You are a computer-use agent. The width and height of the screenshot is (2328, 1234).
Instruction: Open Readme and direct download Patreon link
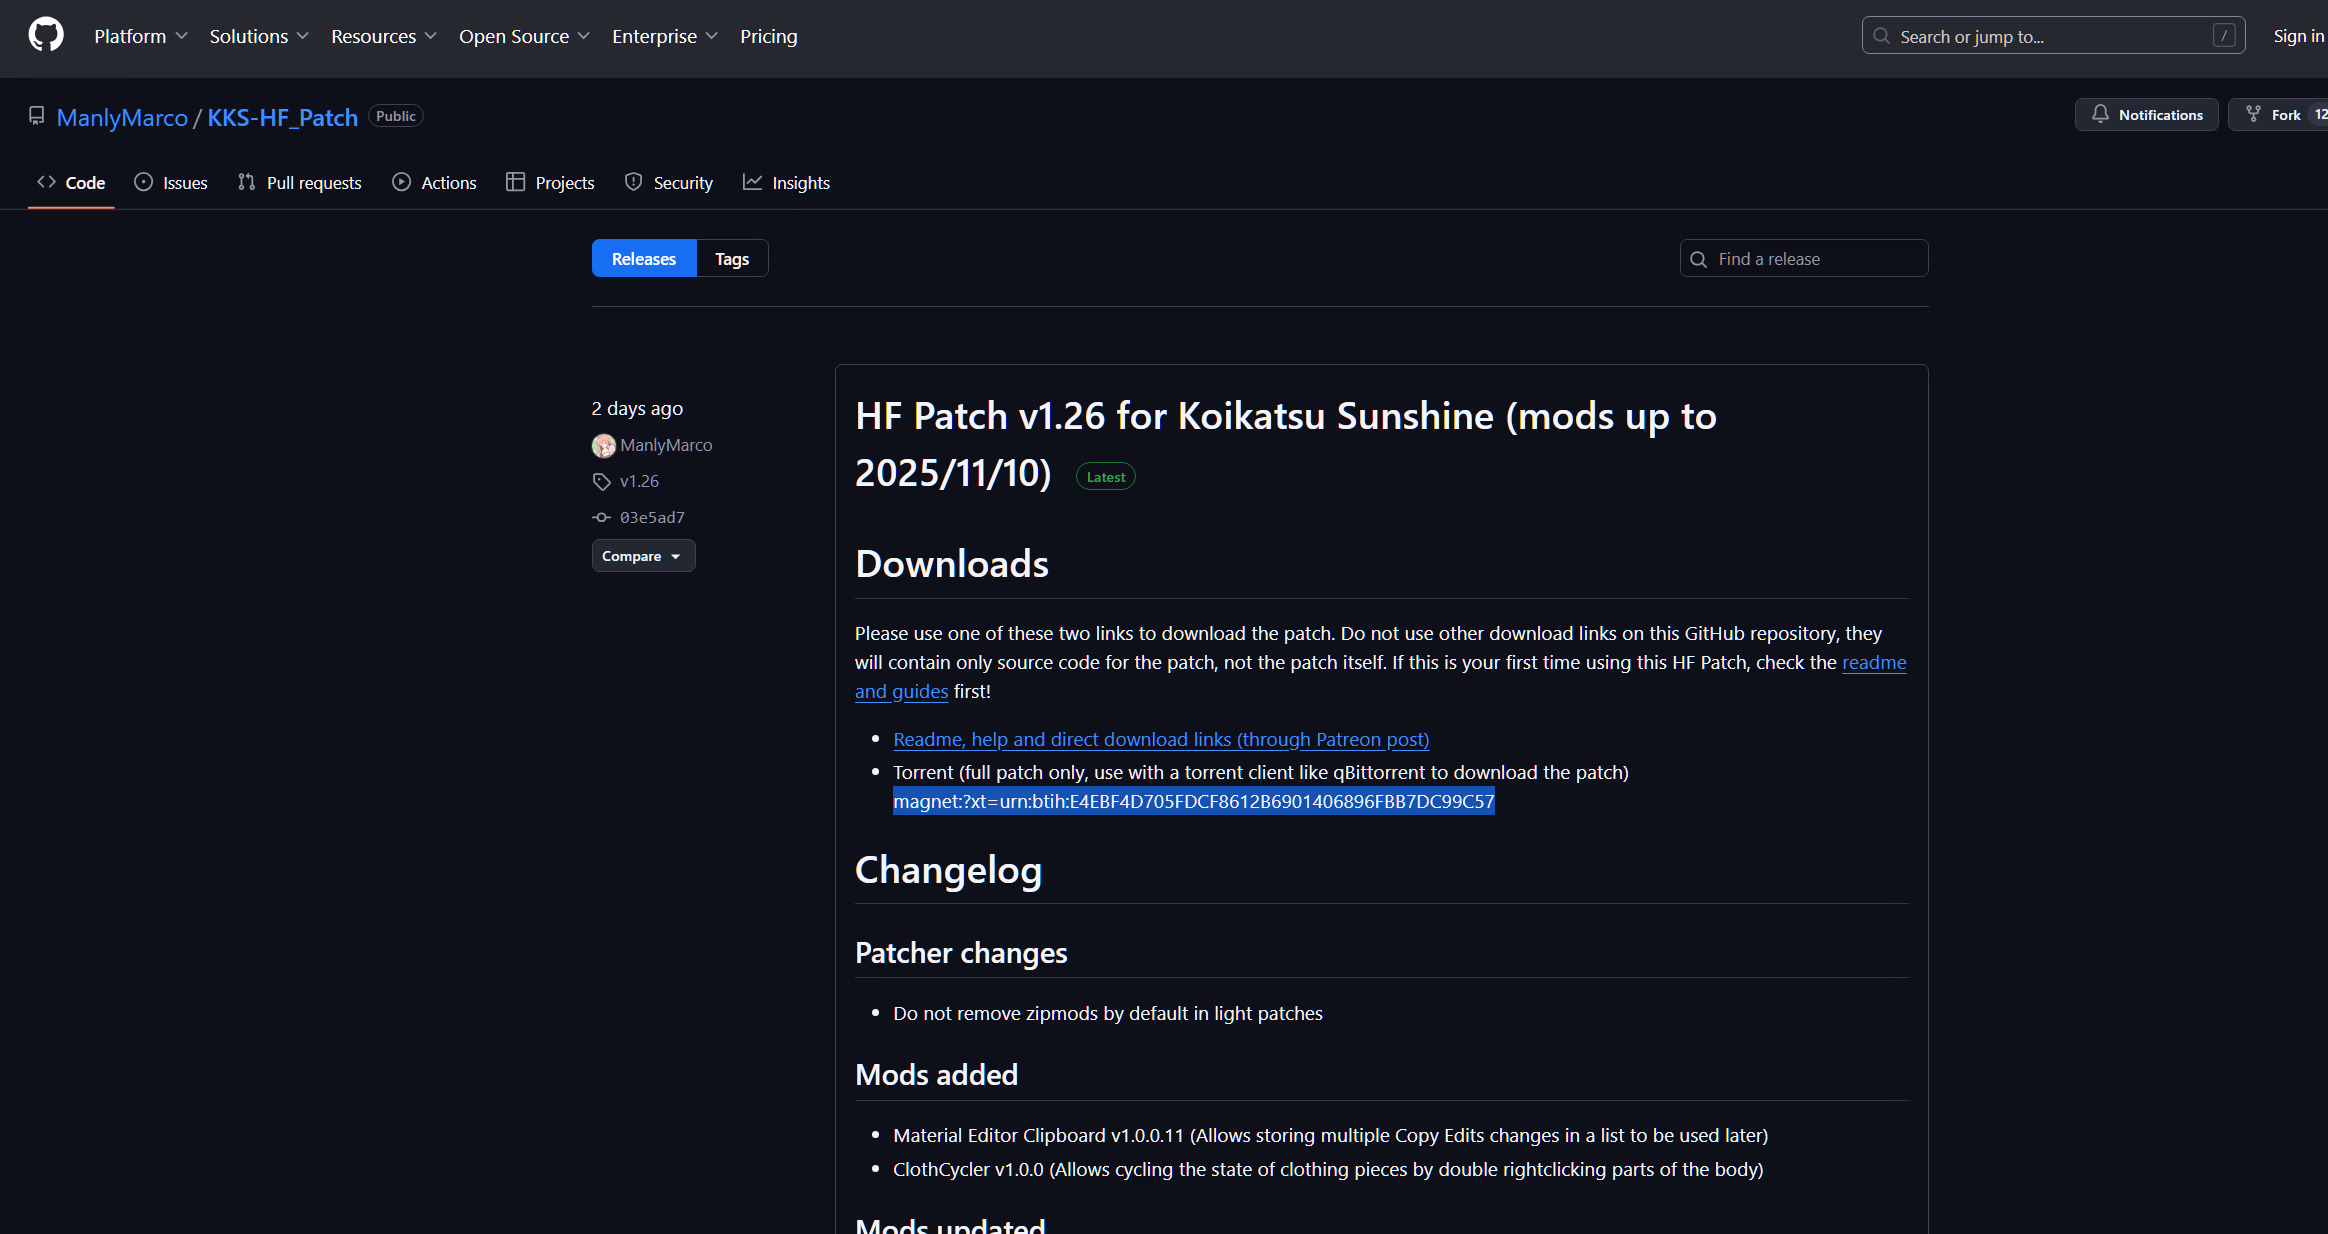[x=1161, y=739]
